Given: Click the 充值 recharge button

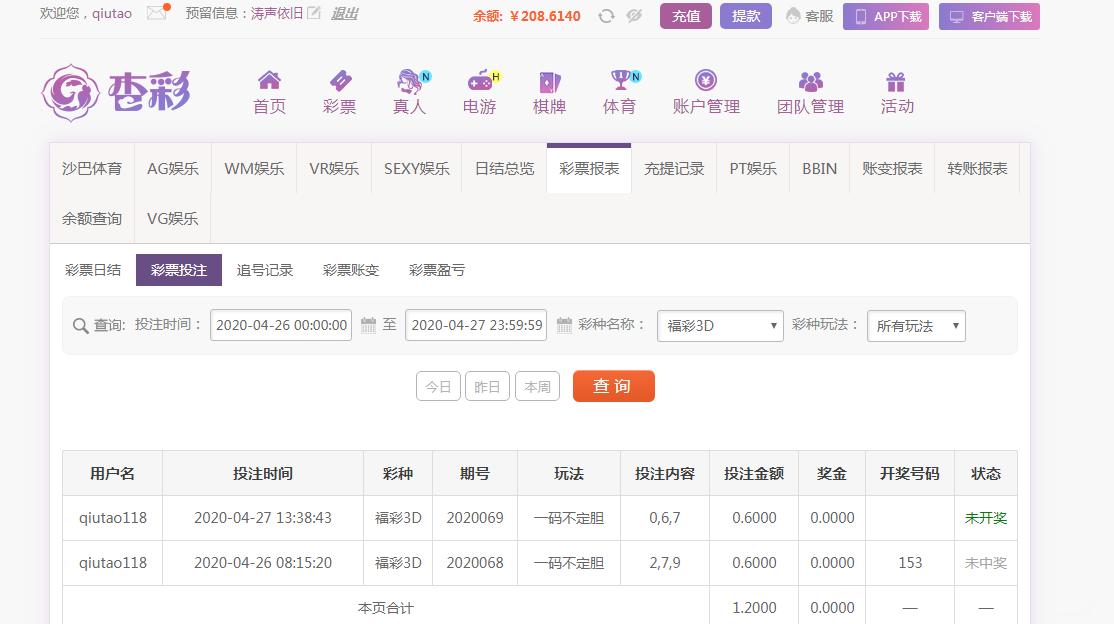Looking at the screenshot, I should (686, 16).
